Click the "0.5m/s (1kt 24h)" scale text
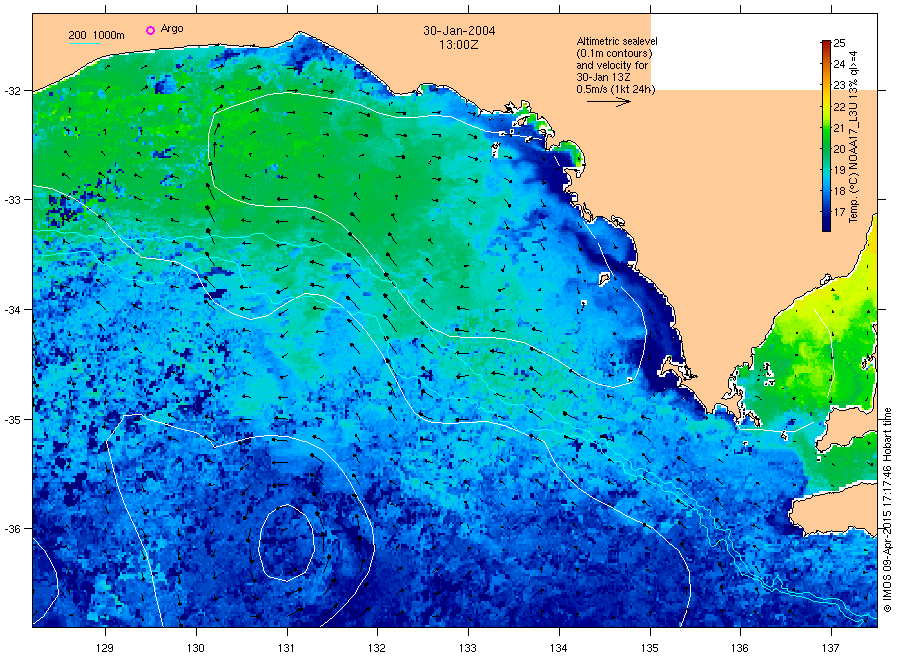This screenshot has height=660, width=900. [x=616, y=89]
